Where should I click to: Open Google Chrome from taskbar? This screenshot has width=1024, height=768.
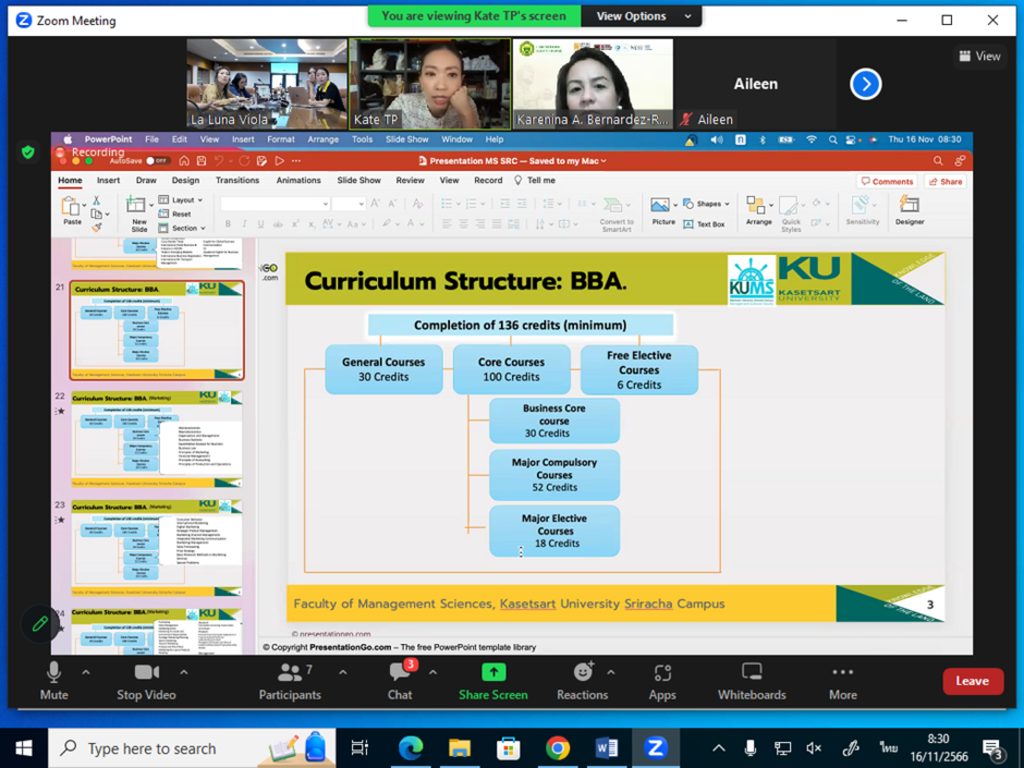coord(557,748)
